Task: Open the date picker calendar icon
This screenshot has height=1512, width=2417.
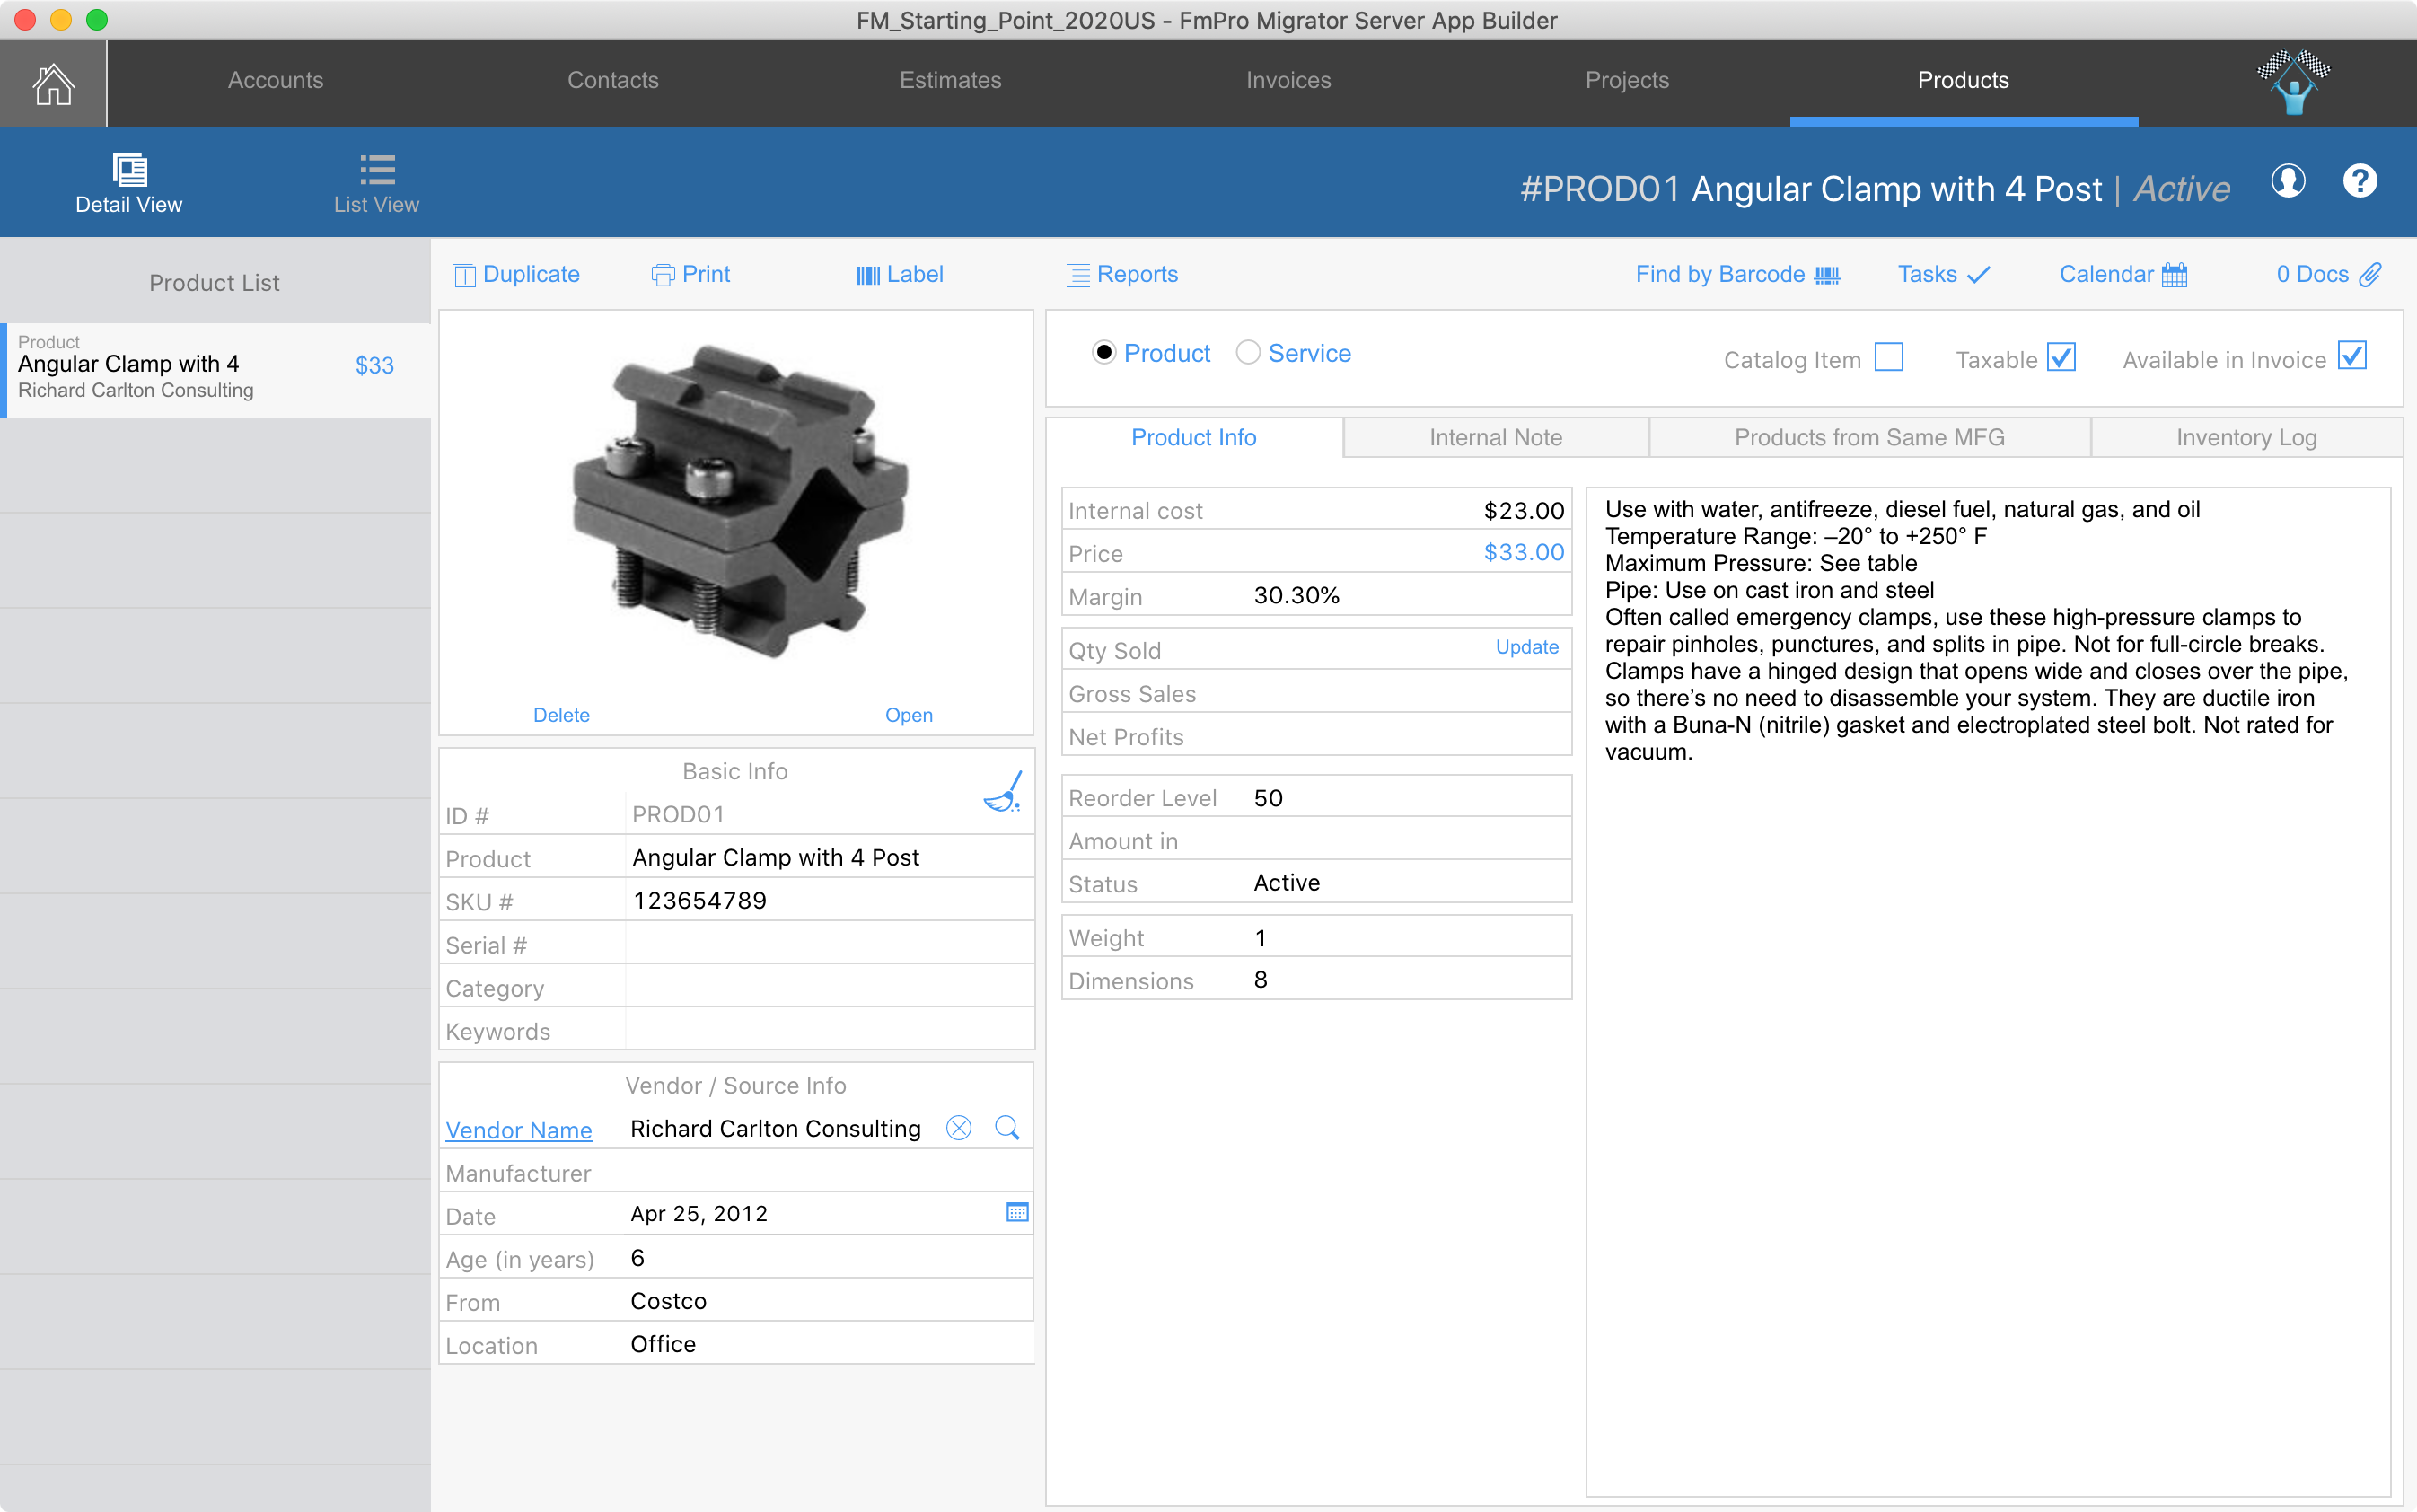Action: (x=1016, y=1212)
